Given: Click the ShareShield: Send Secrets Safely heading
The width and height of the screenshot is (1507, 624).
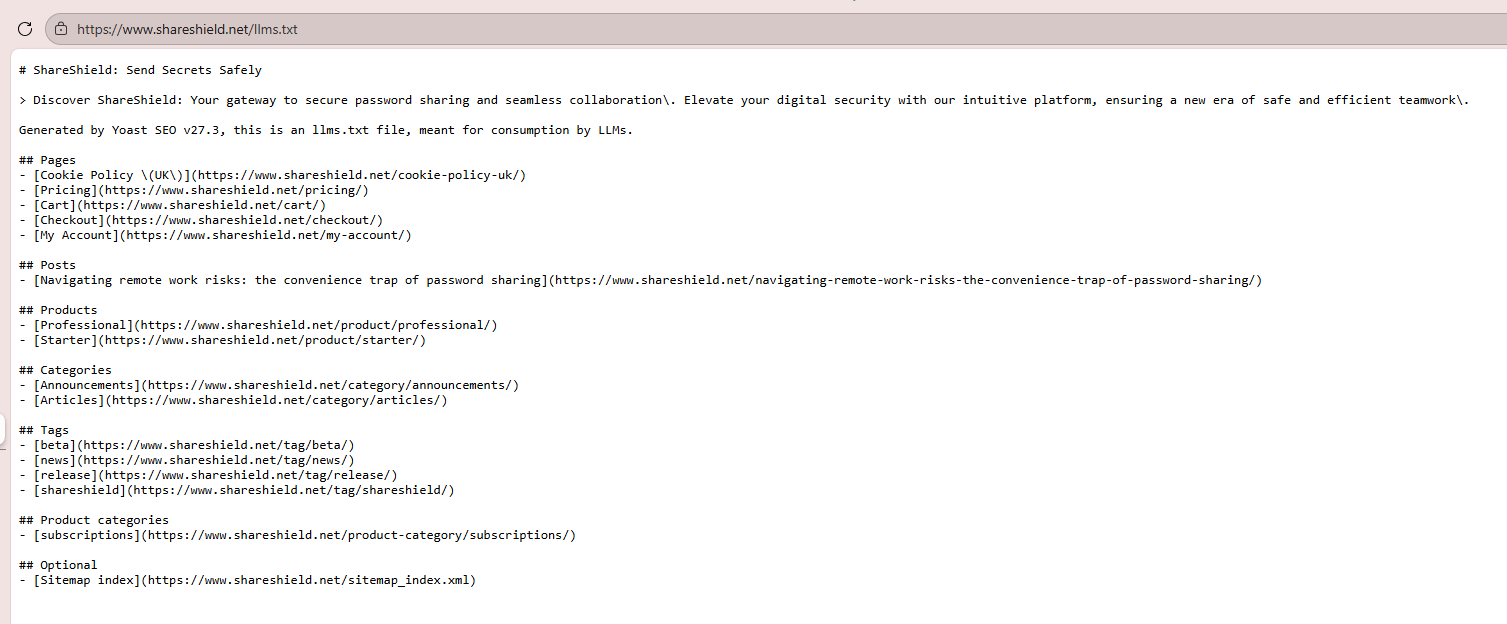Looking at the screenshot, I should pos(147,70).
